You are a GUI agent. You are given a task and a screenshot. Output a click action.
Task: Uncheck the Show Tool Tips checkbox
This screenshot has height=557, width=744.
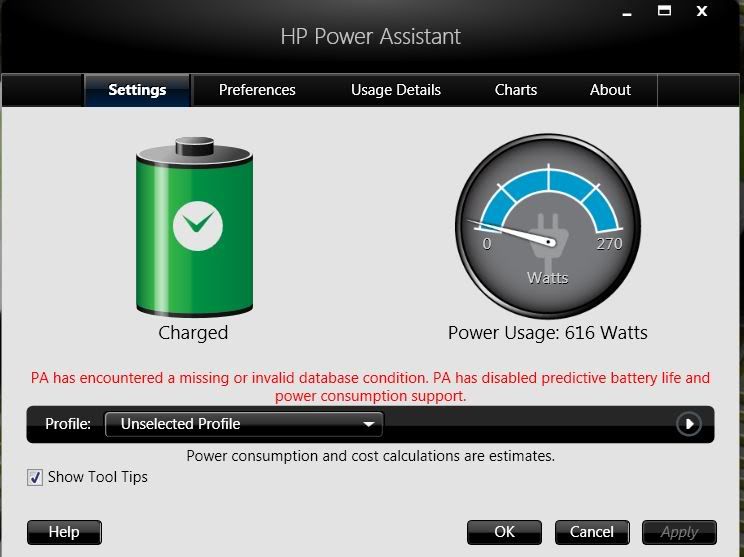pyautogui.click(x=35, y=477)
